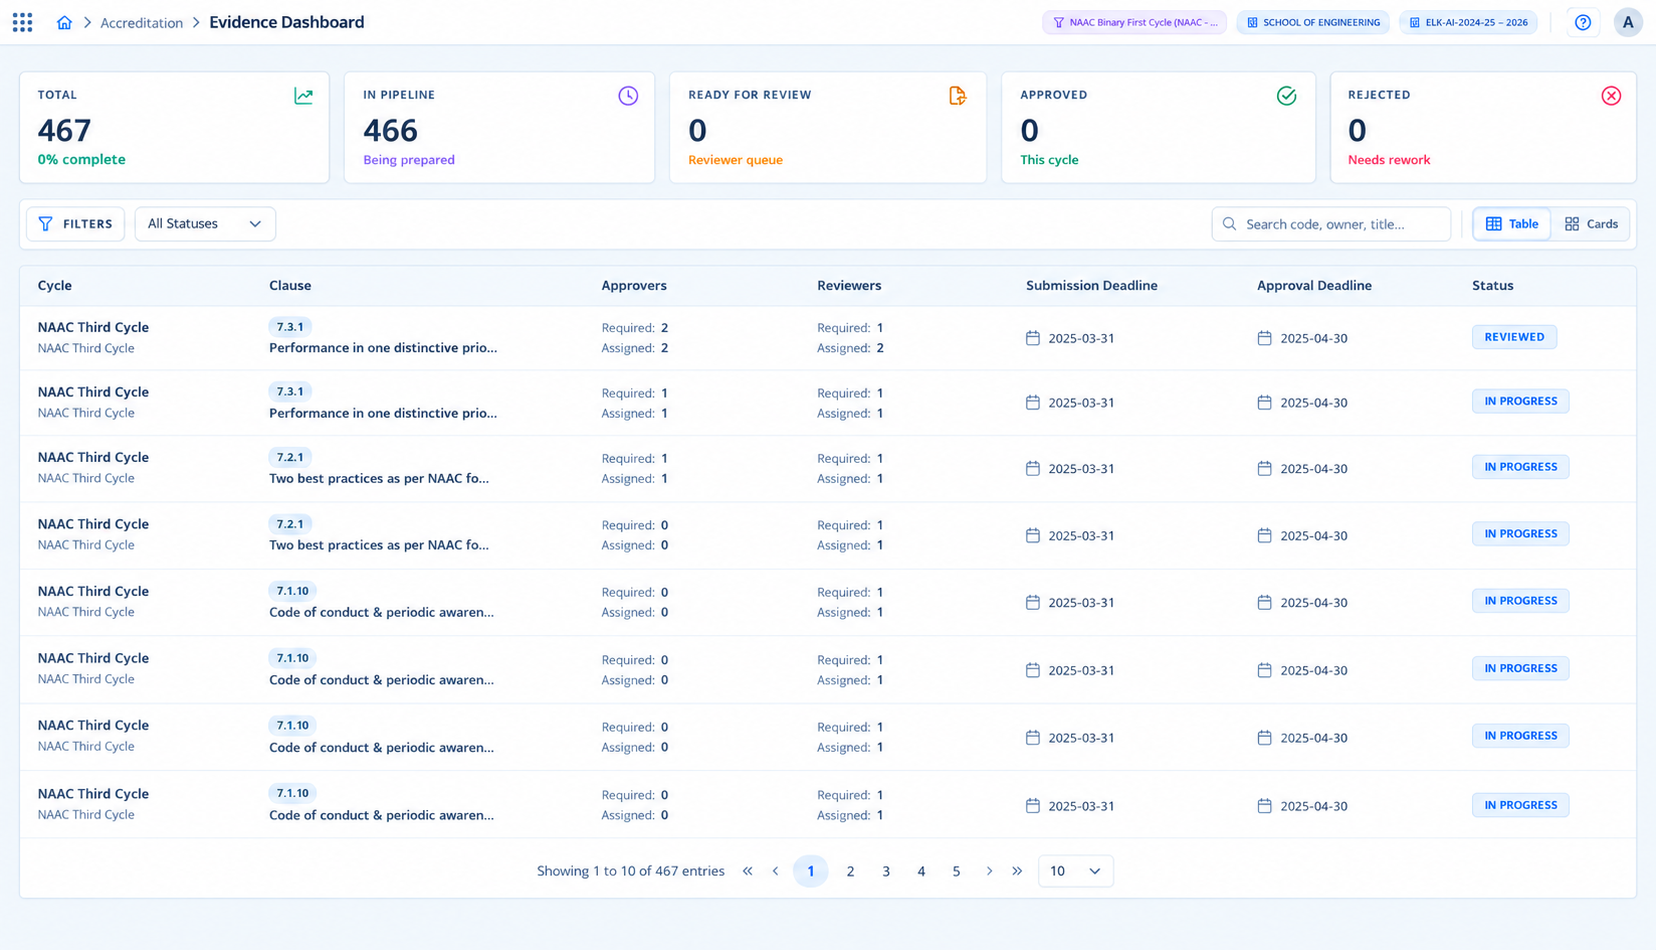Click the trend chart icon on Total card
The height and width of the screenshot is (950, 1656).
(x=303, y=96)
